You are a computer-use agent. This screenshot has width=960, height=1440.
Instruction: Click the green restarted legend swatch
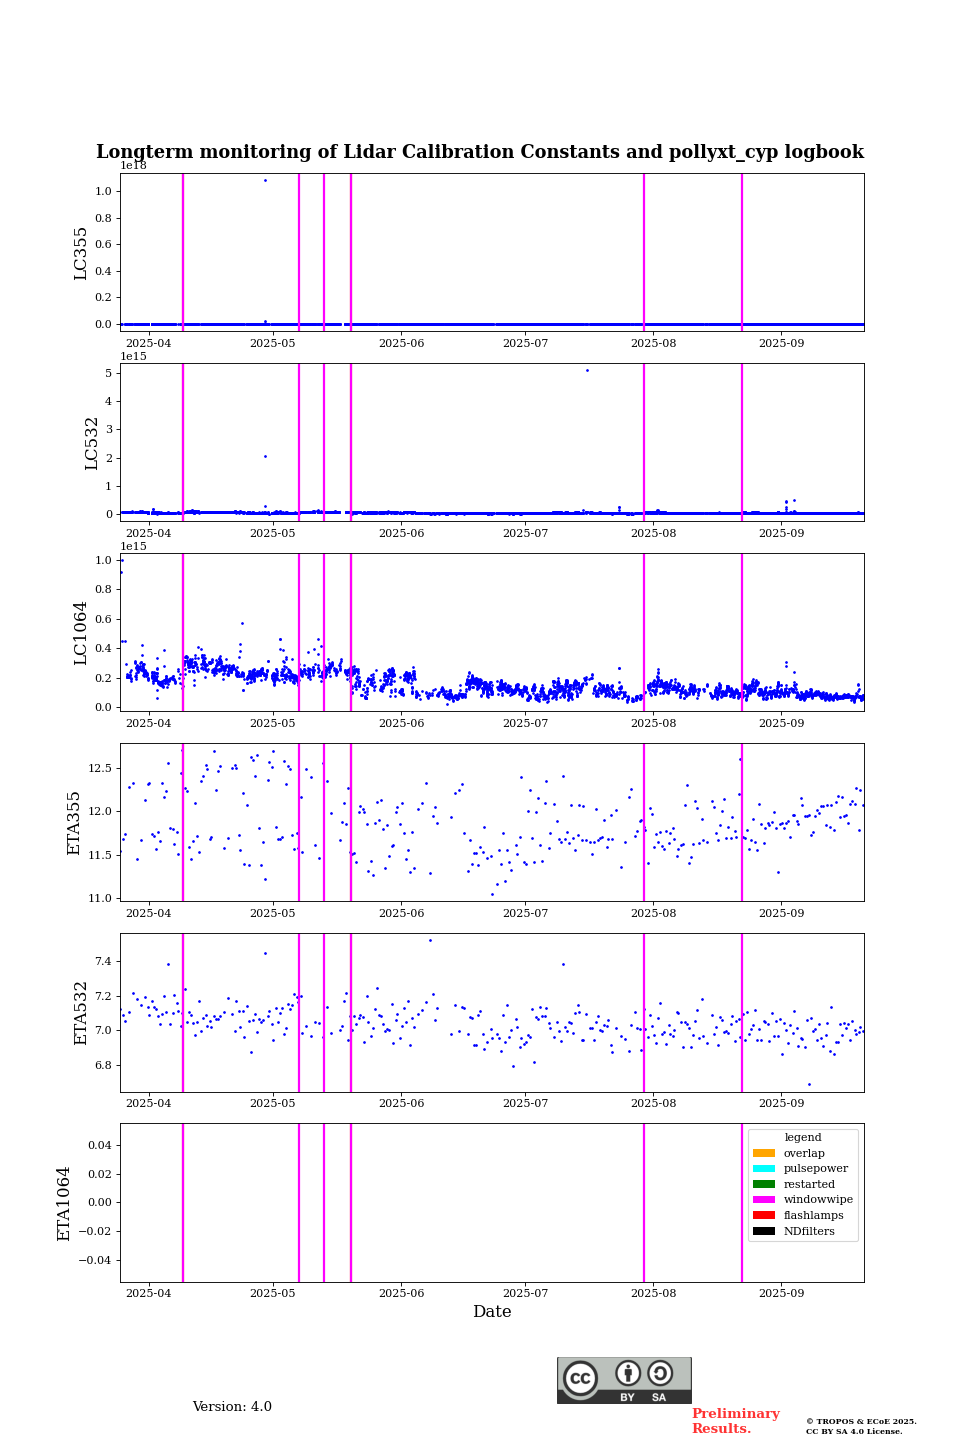pos(763,1184)
